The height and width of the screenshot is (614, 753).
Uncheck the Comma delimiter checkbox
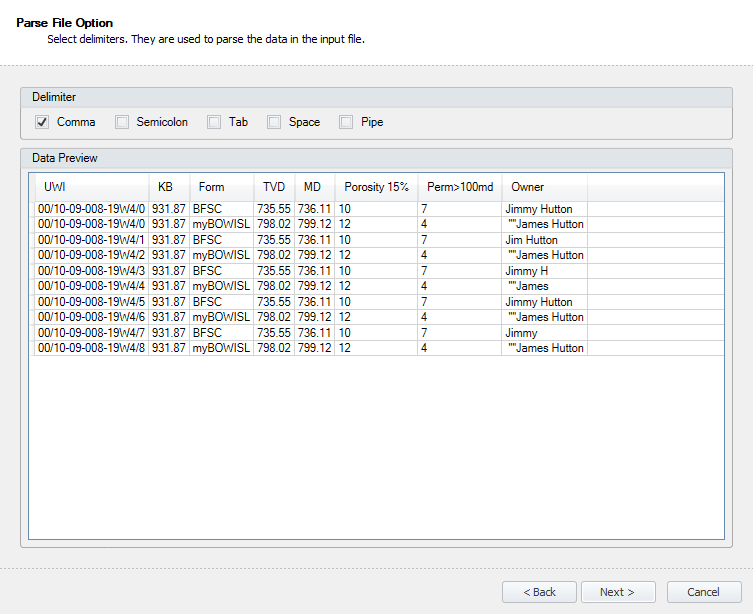pyautogui.click(x=42, y=122)
